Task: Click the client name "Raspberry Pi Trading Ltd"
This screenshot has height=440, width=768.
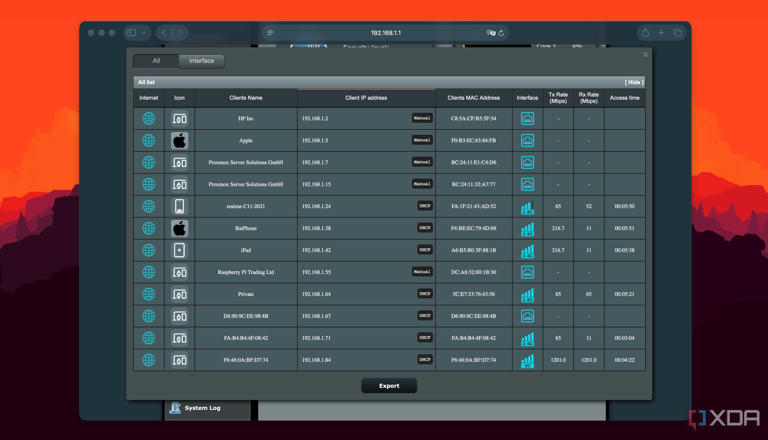Action: click(x=246, y=272)
